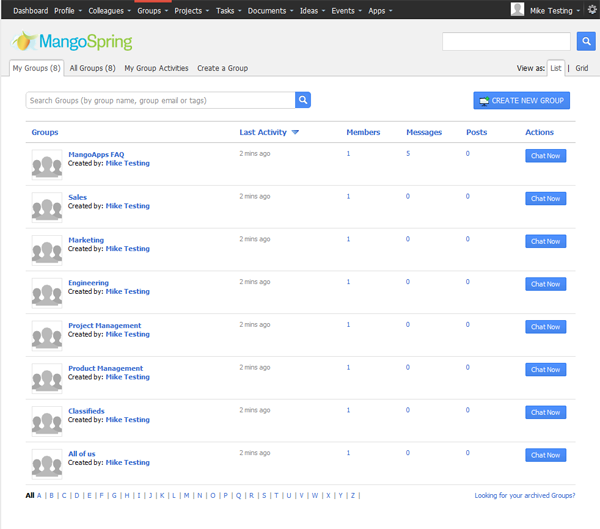Open the MangoApps FAQ group link

coord(96,154)
